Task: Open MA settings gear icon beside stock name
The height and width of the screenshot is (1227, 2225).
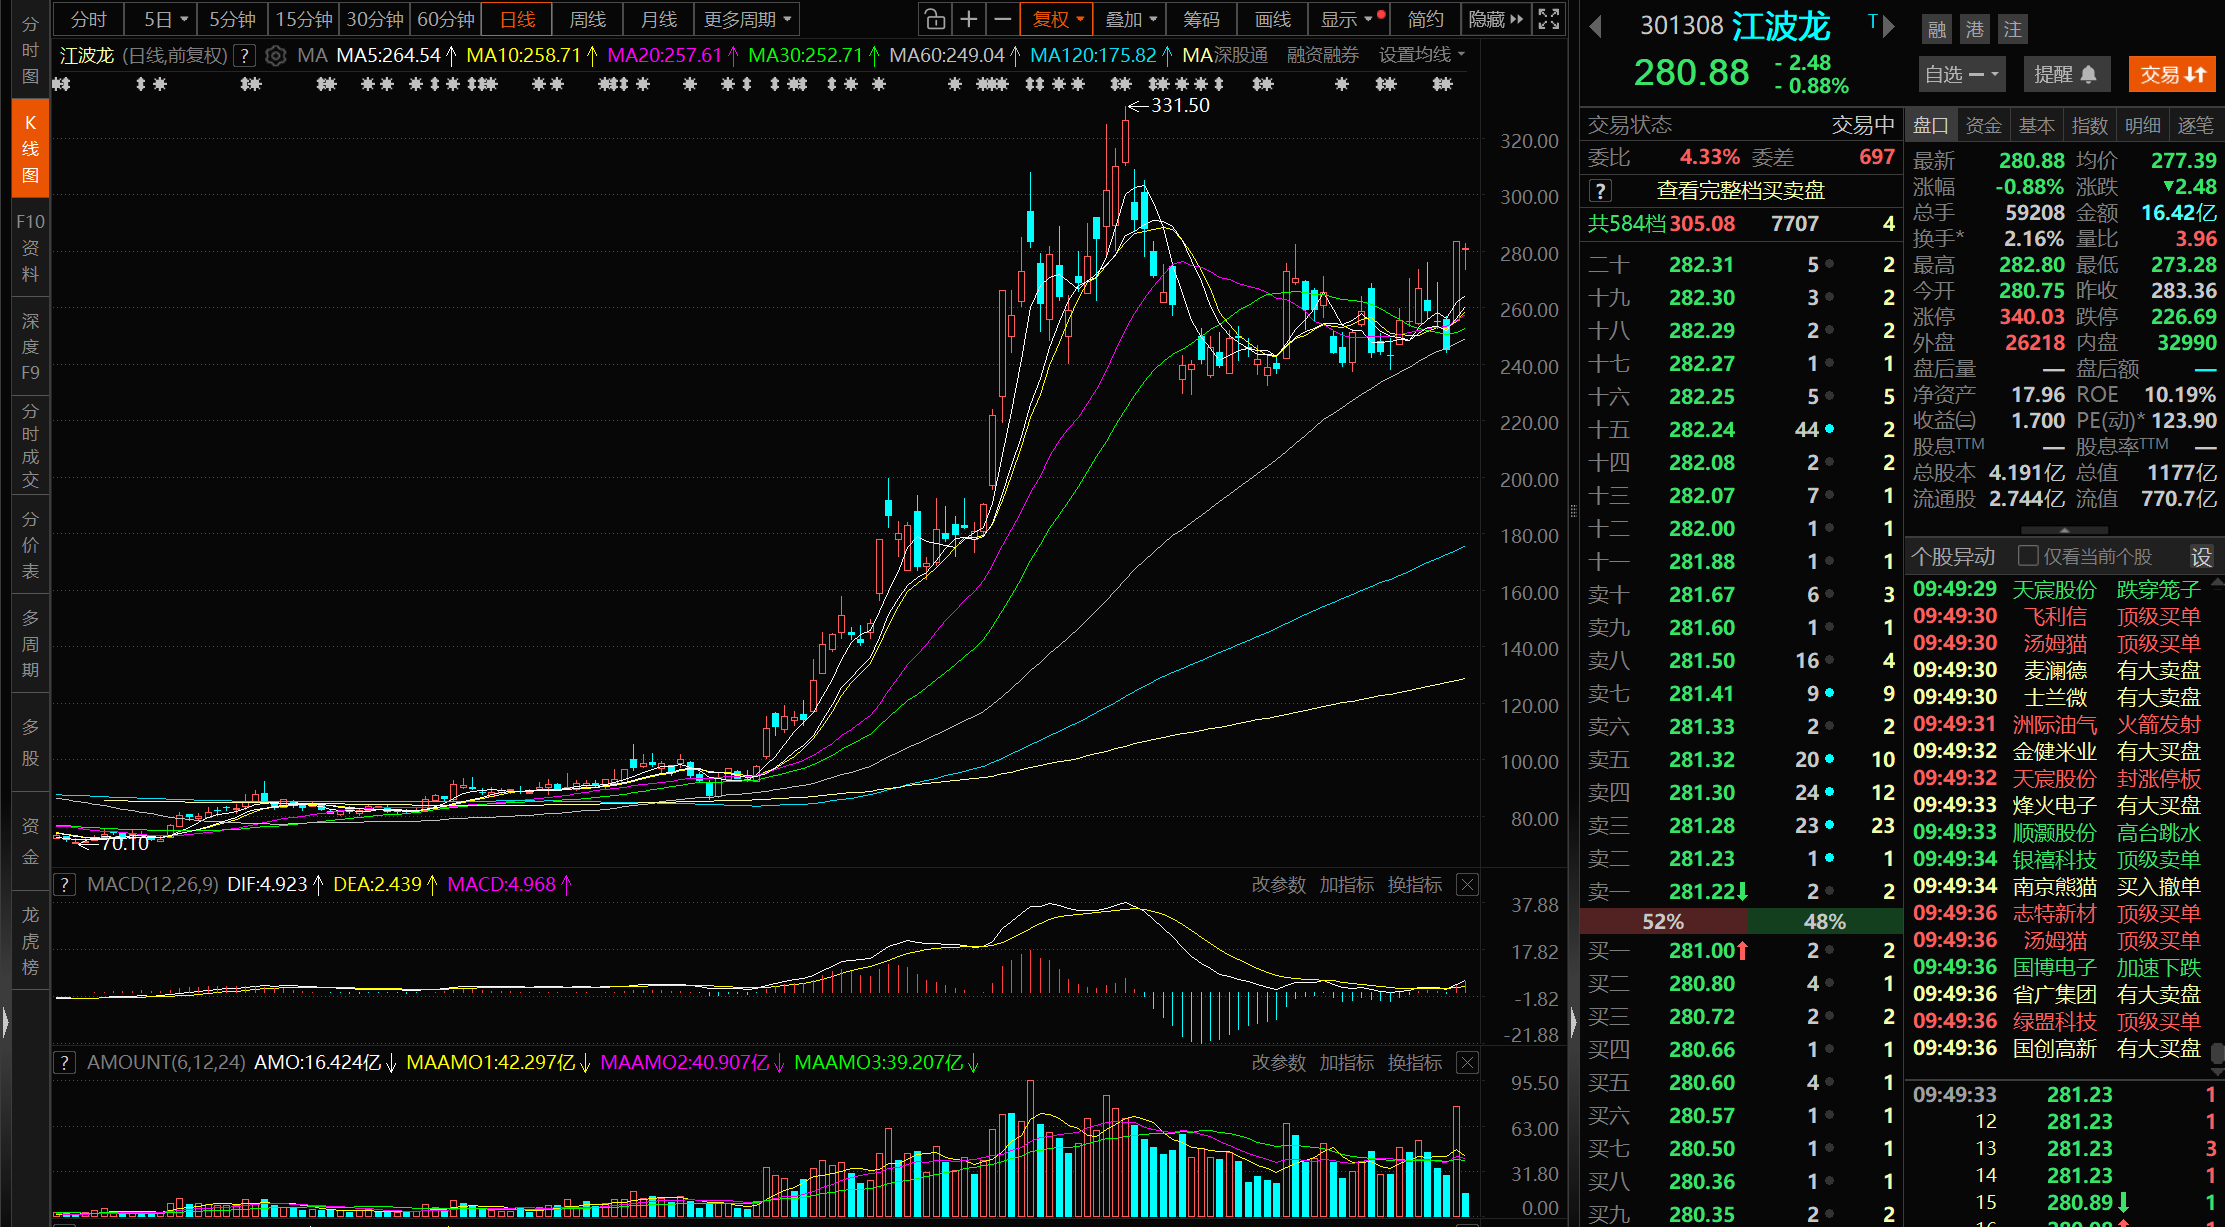Action: [x=276, y=56]
